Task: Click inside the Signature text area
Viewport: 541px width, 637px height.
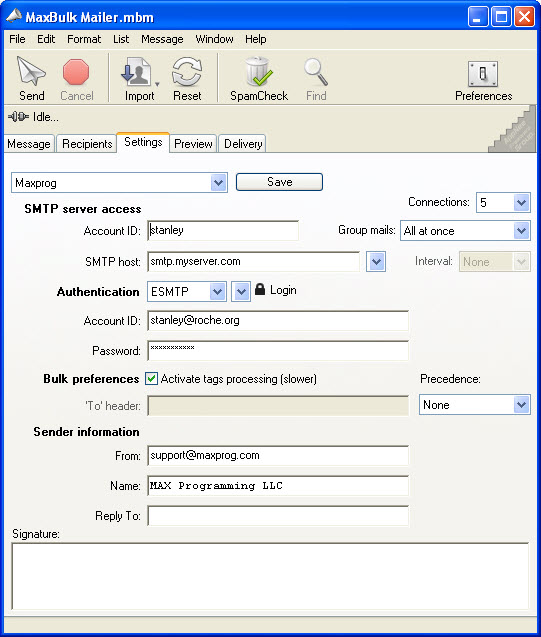Action: click(270, 576)
